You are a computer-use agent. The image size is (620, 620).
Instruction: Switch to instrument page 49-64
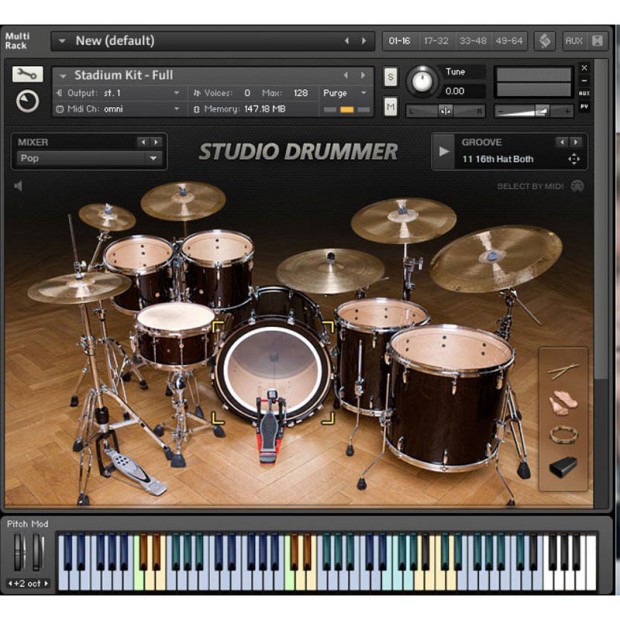509,41
